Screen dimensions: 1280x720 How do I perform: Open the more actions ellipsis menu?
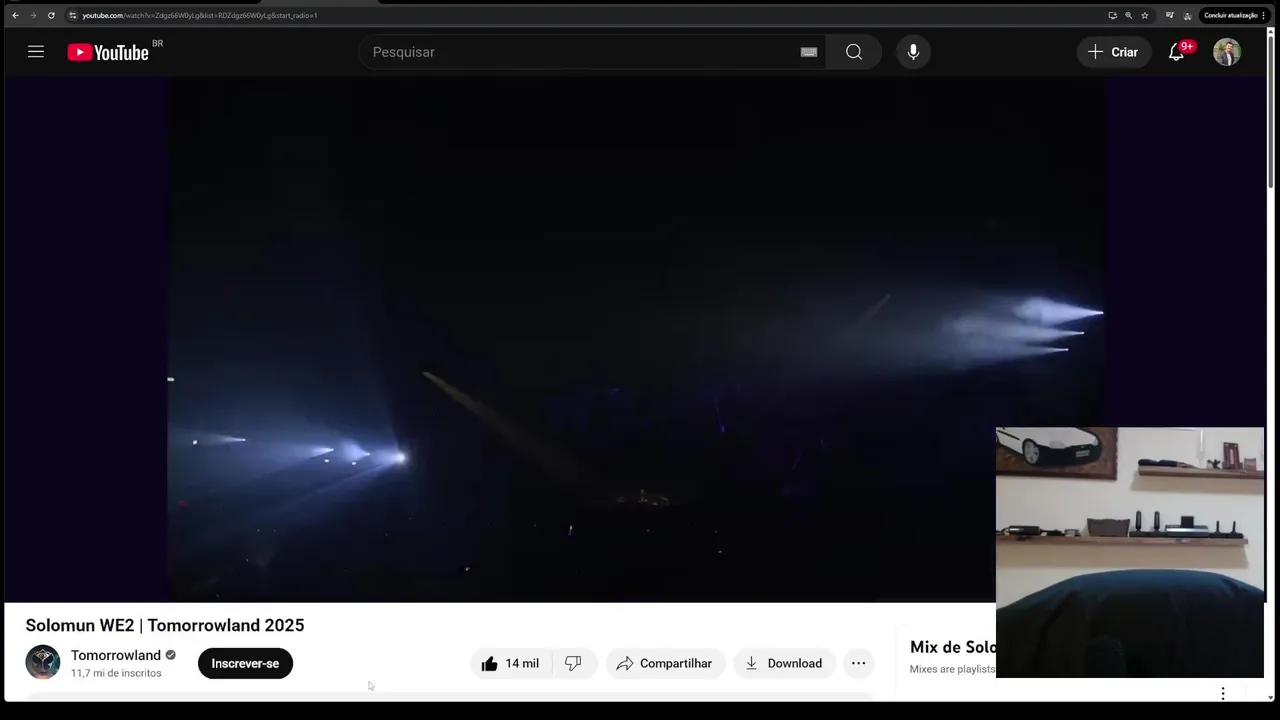[x=858, y=663]
